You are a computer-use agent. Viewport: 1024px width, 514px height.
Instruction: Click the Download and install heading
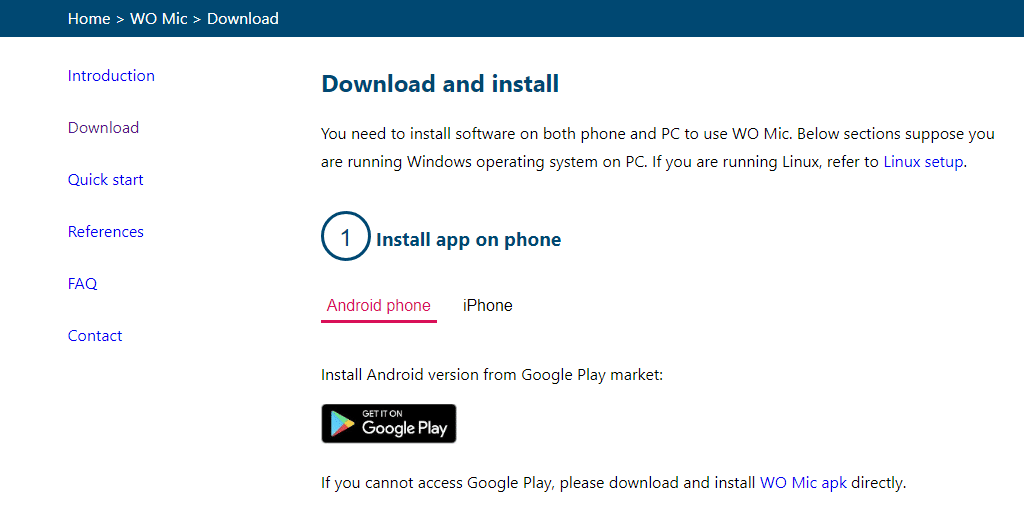pyautogui.click(x=440, y=84)
